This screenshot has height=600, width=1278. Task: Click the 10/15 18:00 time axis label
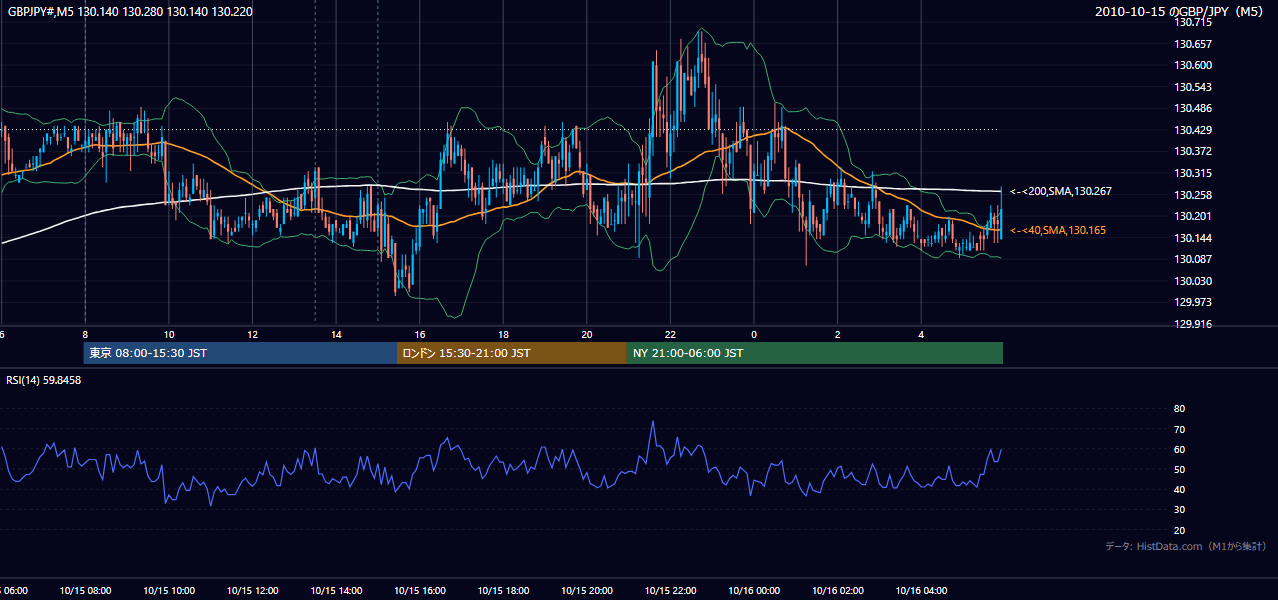503,591
